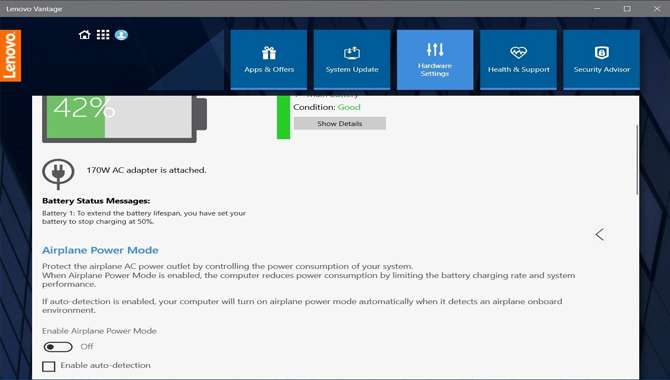
Task: Toggle the Enable Airplane Power Mode switch
Action: tap(58, 347)
